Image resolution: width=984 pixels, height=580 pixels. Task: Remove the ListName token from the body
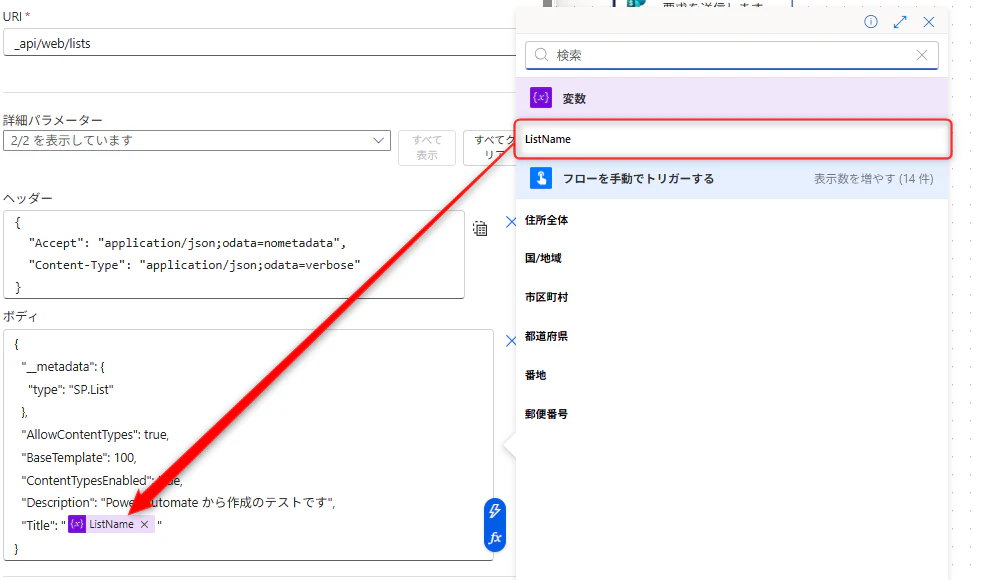[x=144, y=524]
